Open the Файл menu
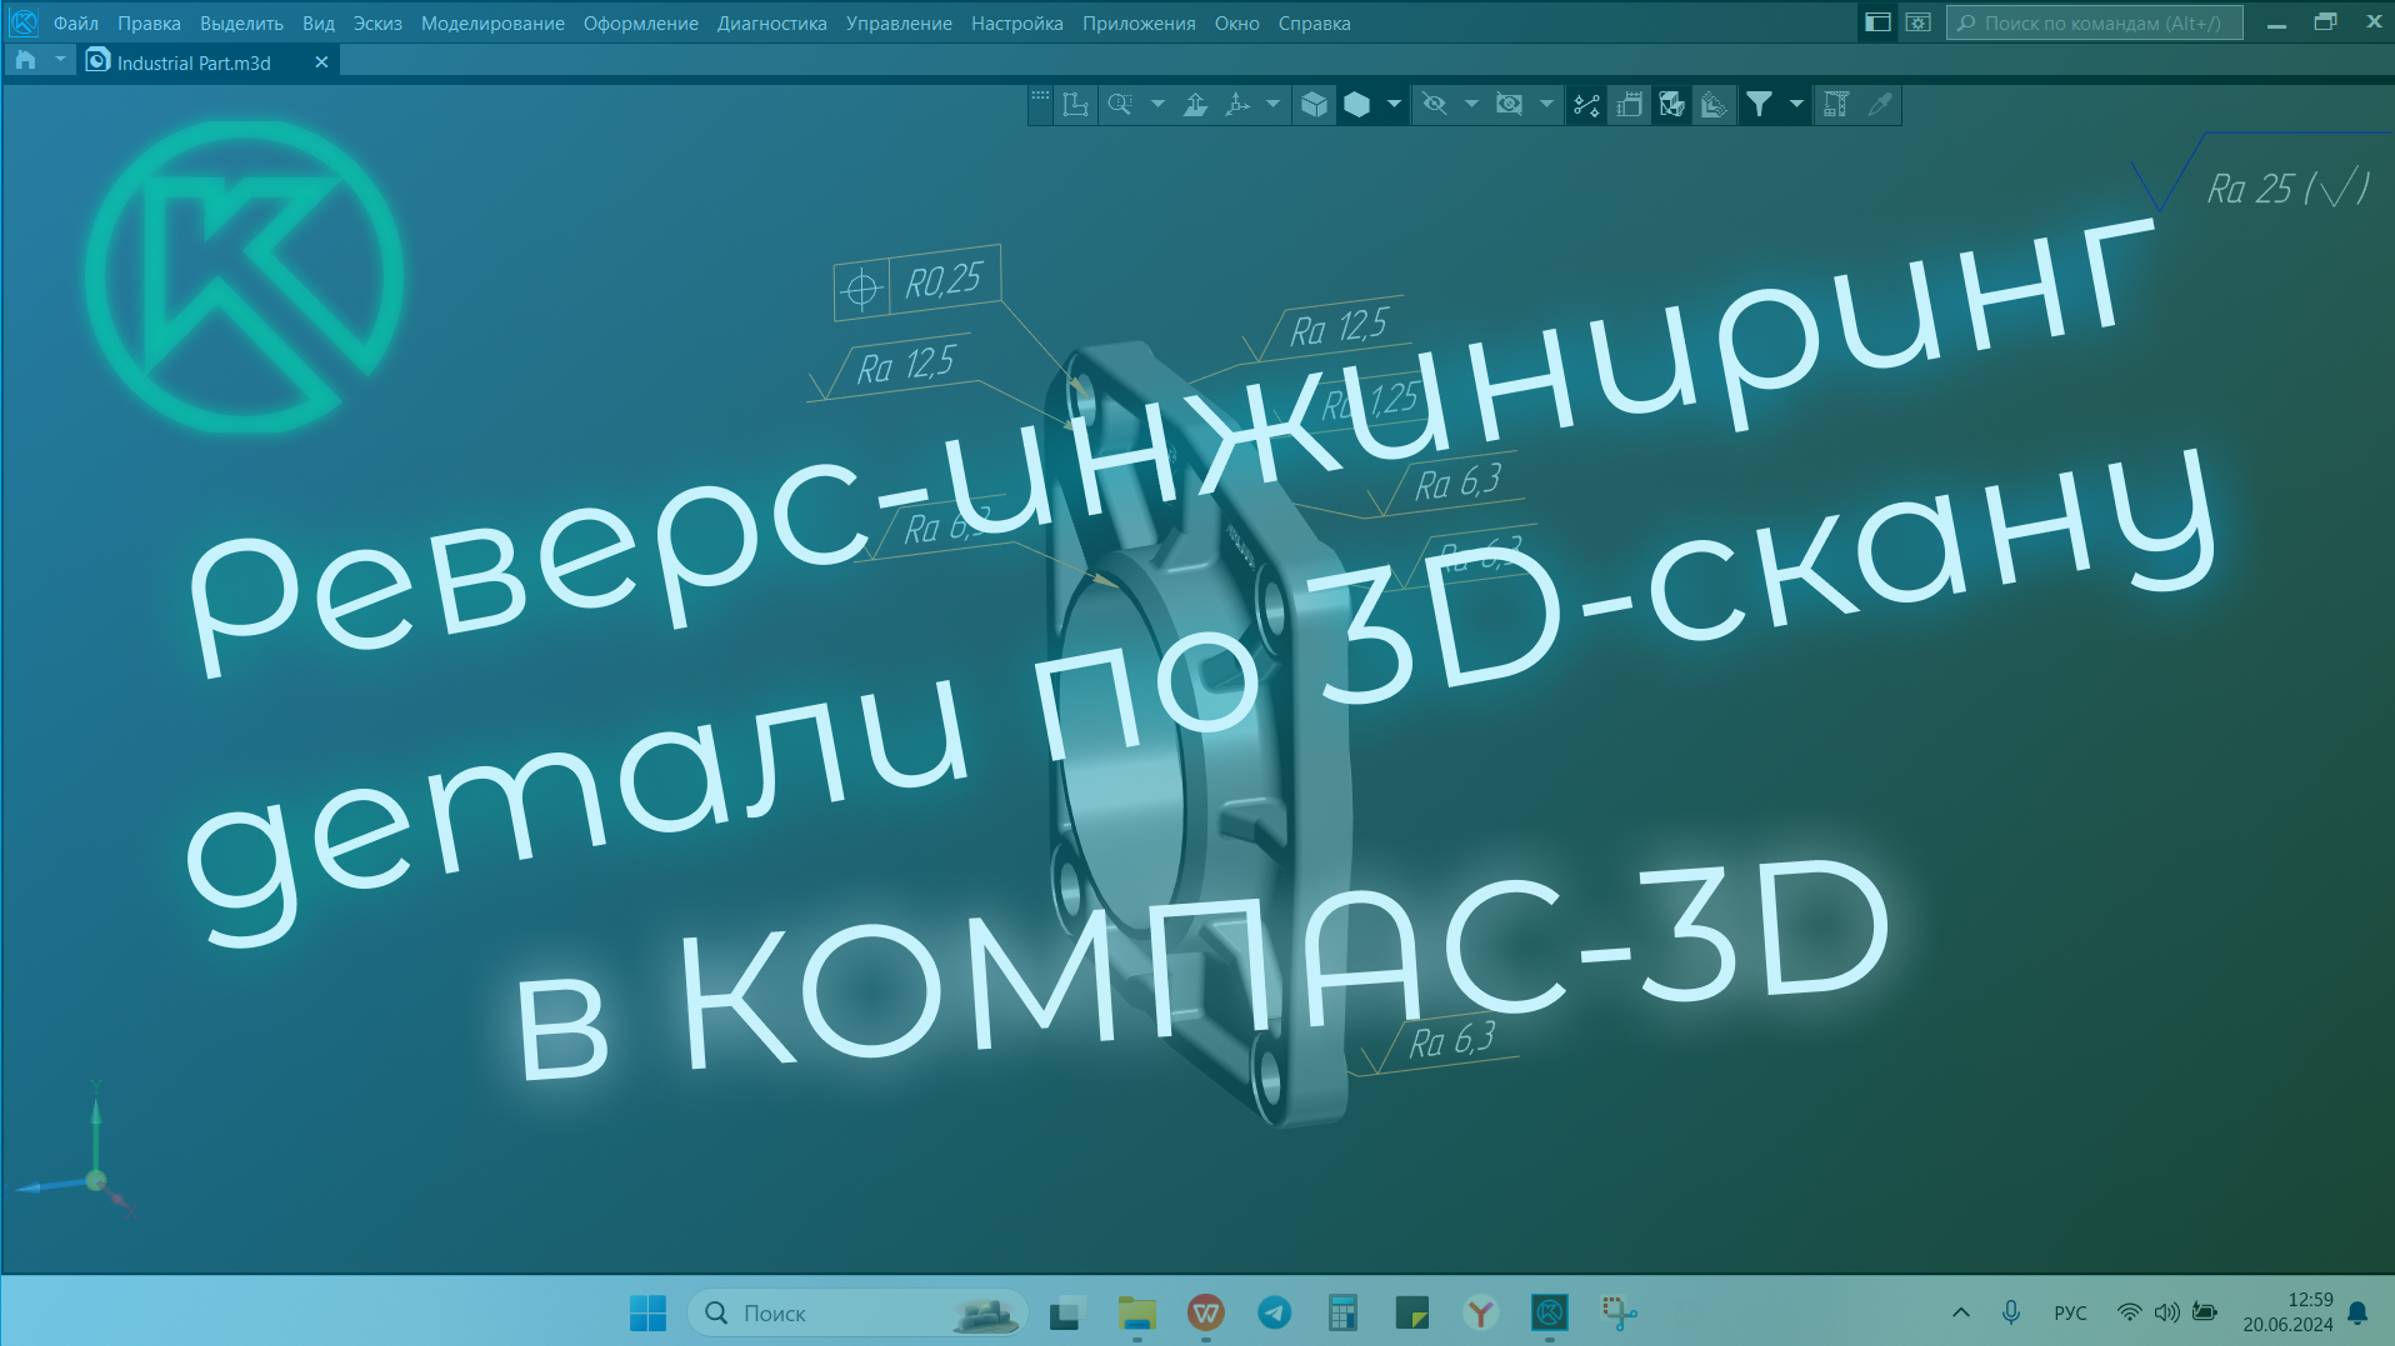The width and height of the screenshot is (2395, 1346). click(x=75, y=23)
